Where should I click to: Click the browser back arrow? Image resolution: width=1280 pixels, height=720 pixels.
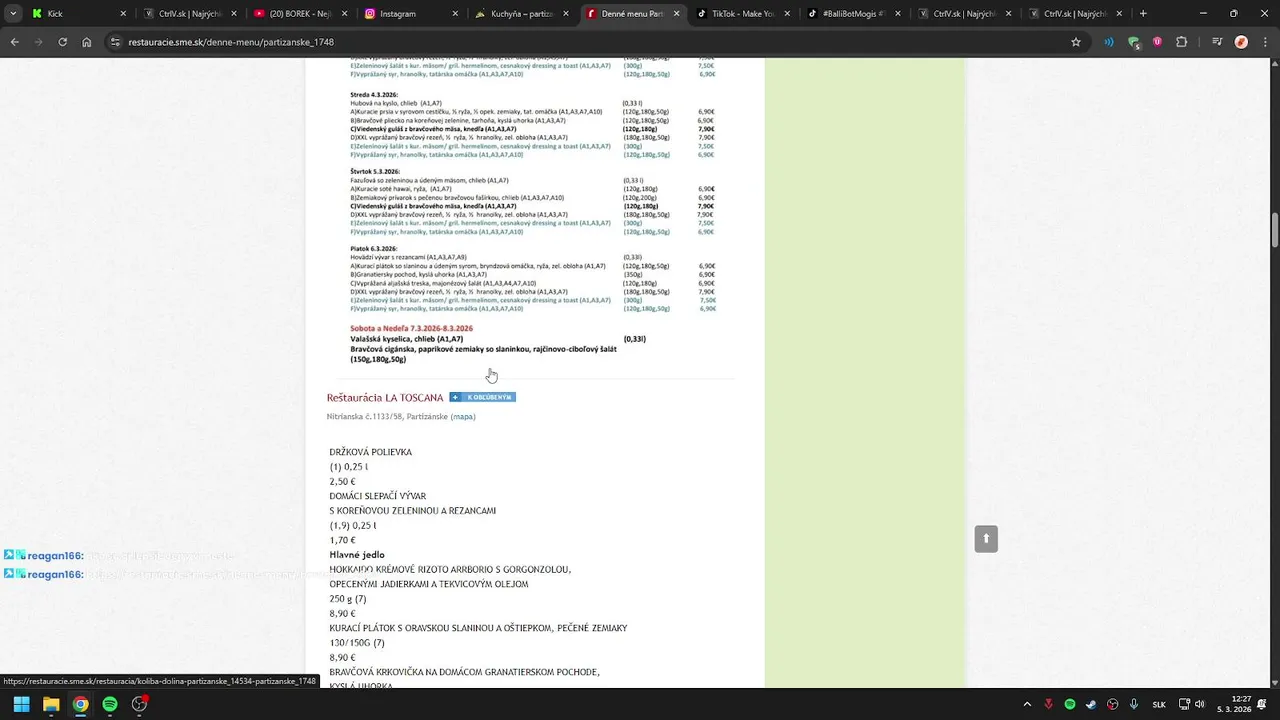[14, 42]
